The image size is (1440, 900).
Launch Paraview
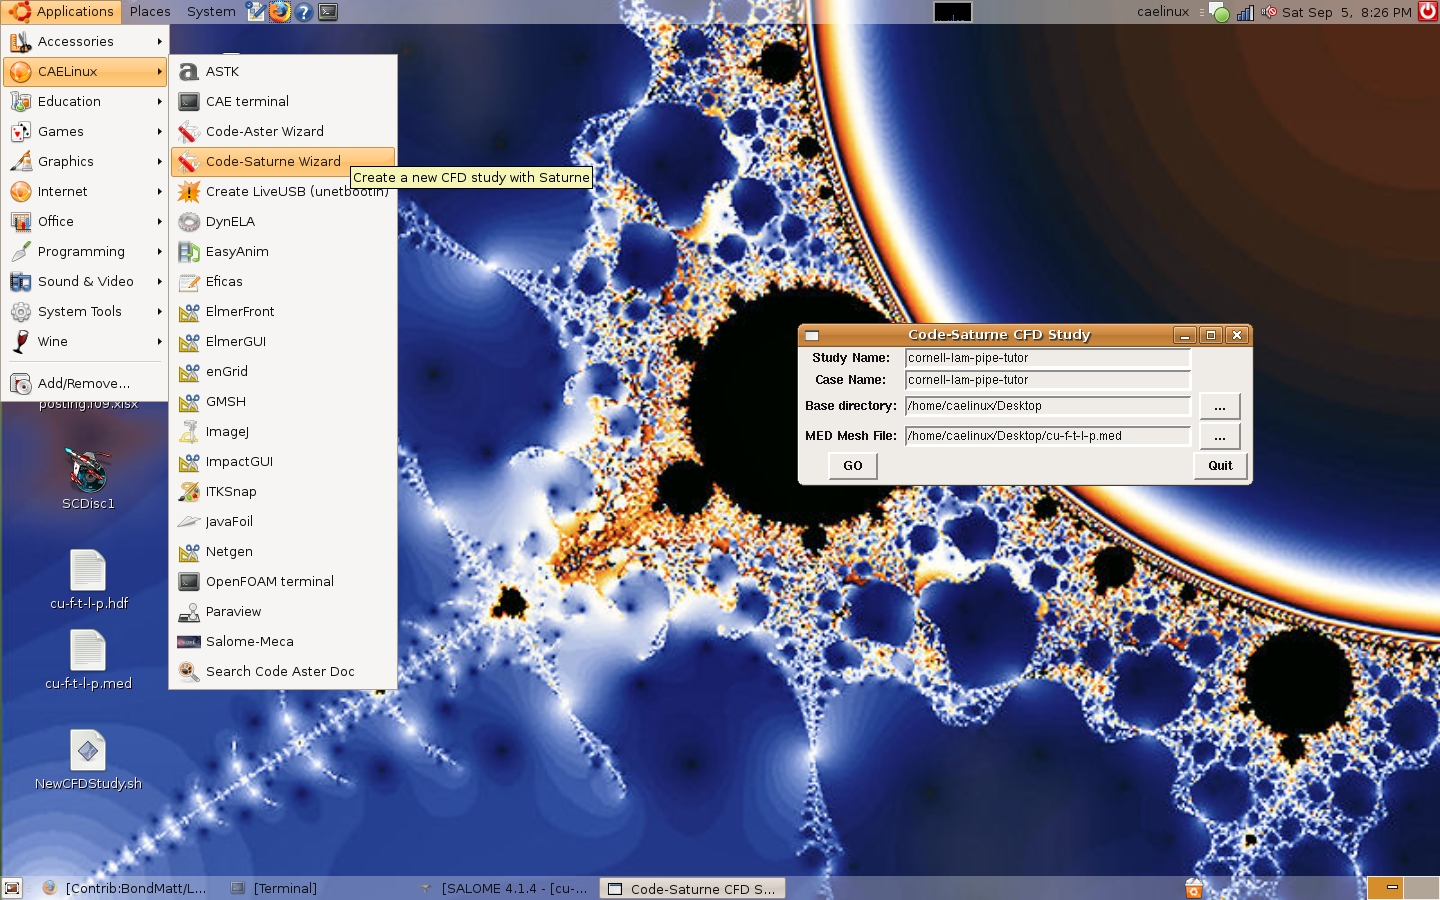283,611
